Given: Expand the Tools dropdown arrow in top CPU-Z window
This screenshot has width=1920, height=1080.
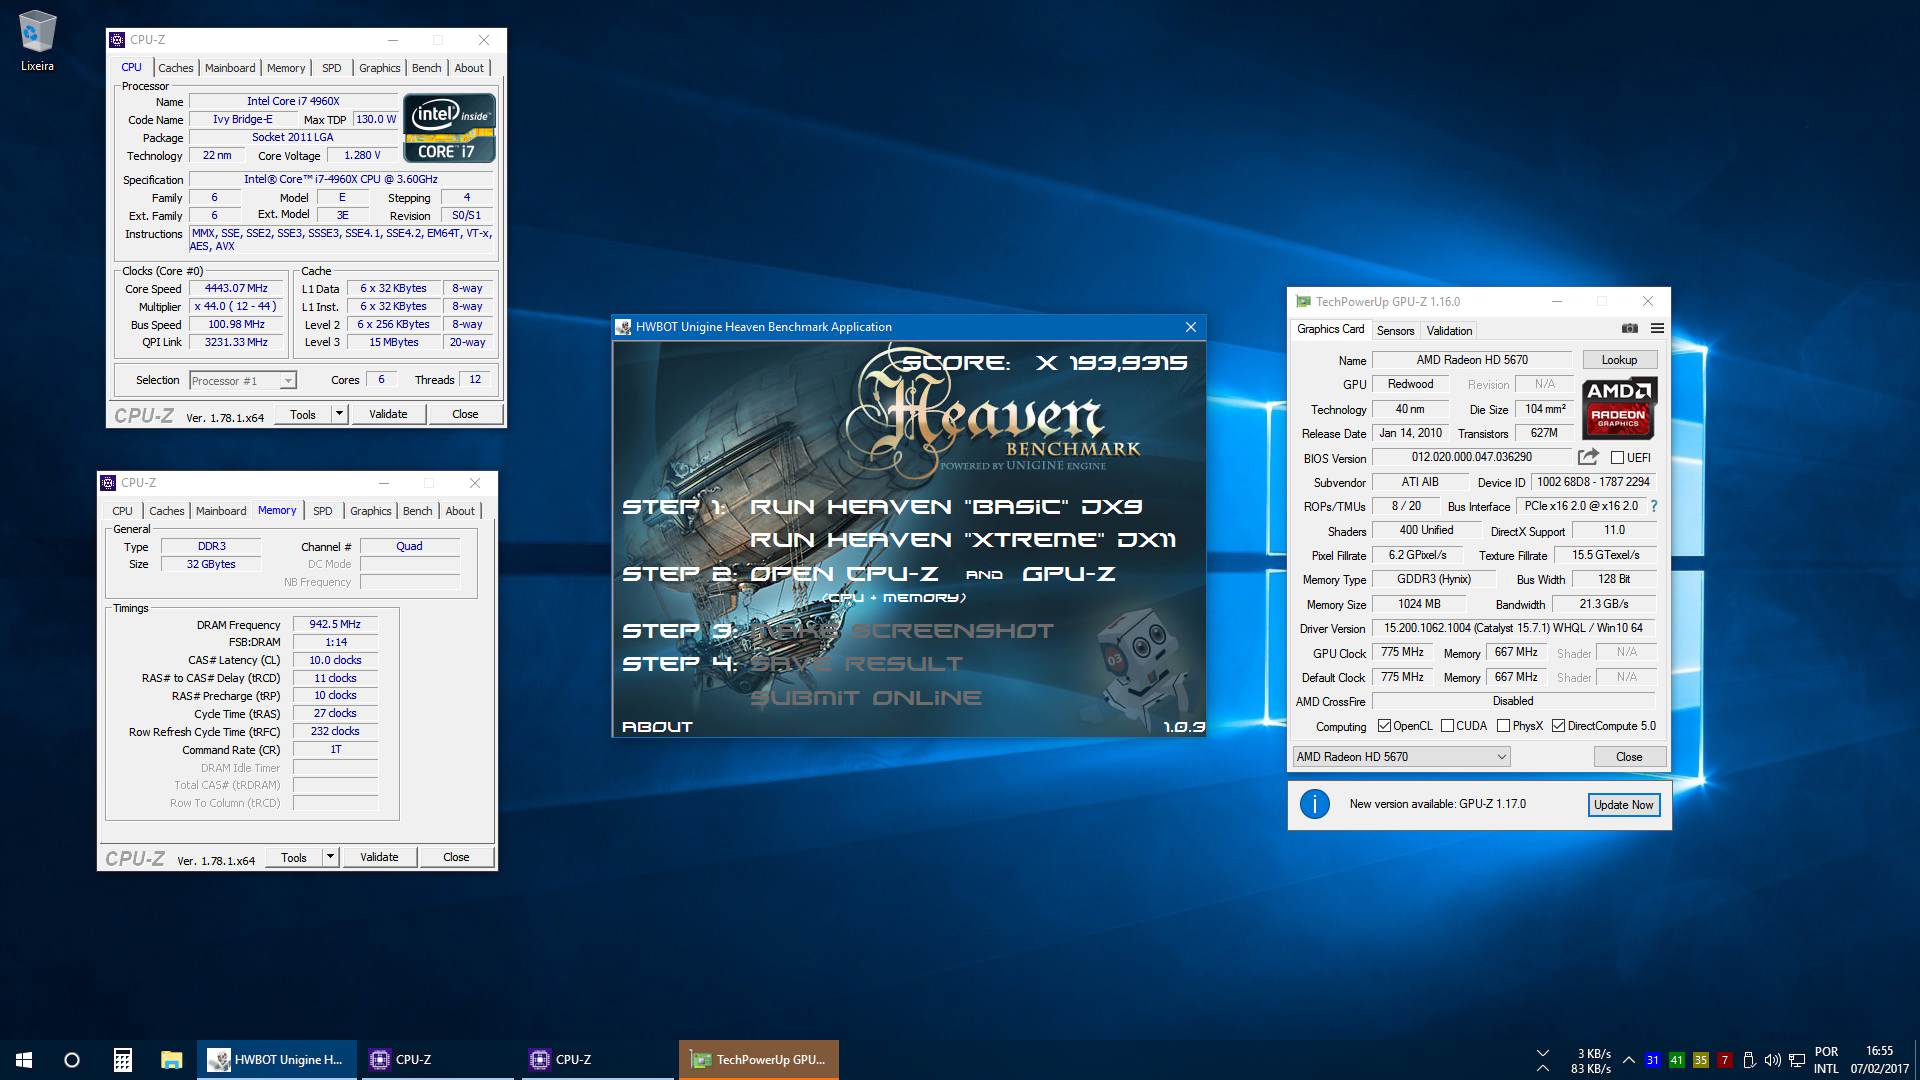Looking at the screenshot, I should coord(339,414).
